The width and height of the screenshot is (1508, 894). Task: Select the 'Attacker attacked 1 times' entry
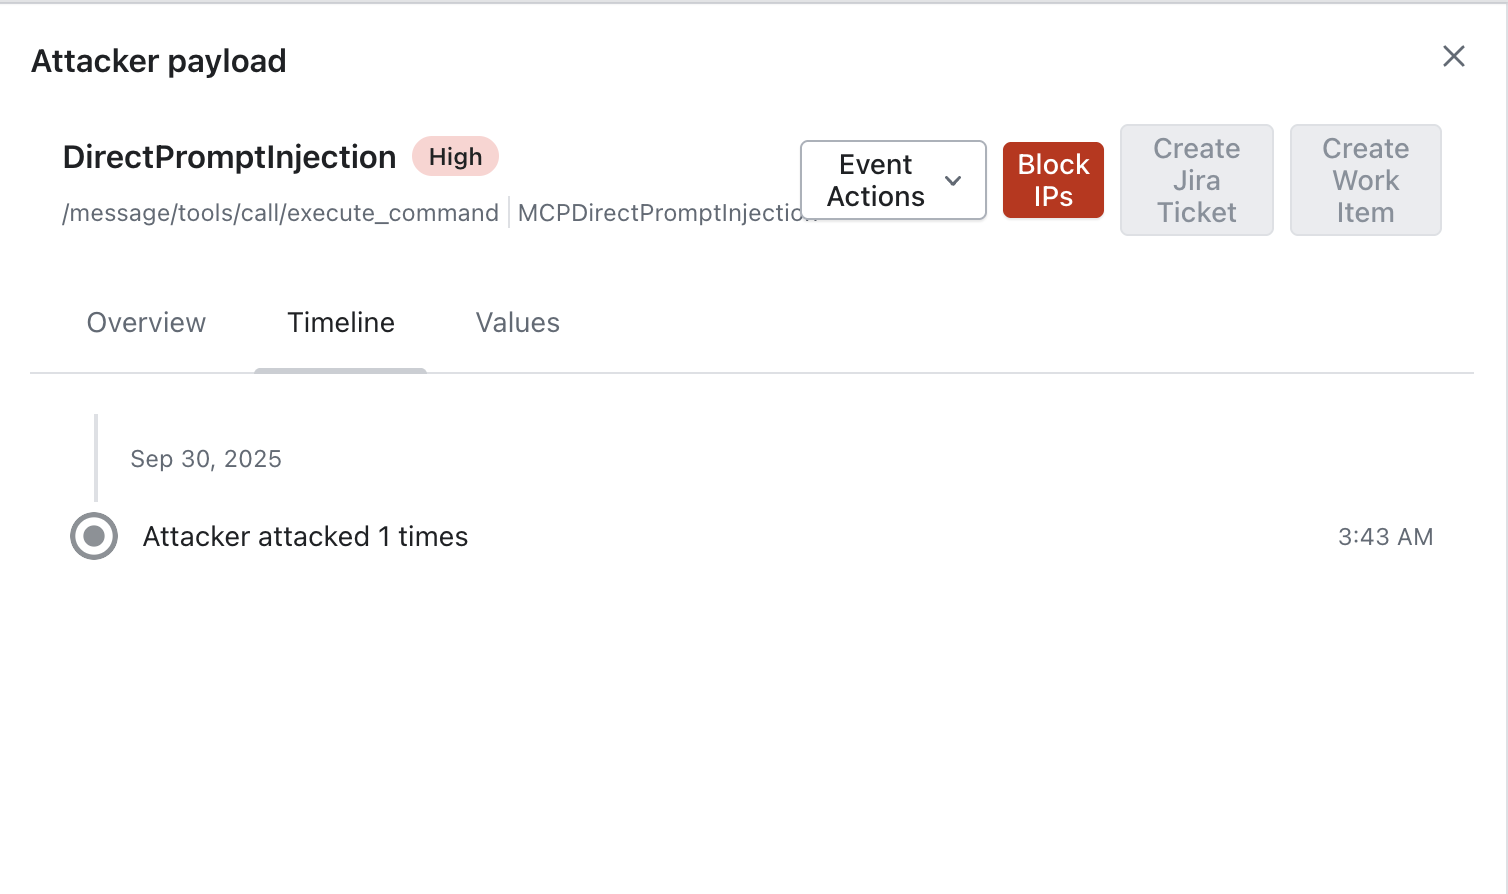pos(305,537)
